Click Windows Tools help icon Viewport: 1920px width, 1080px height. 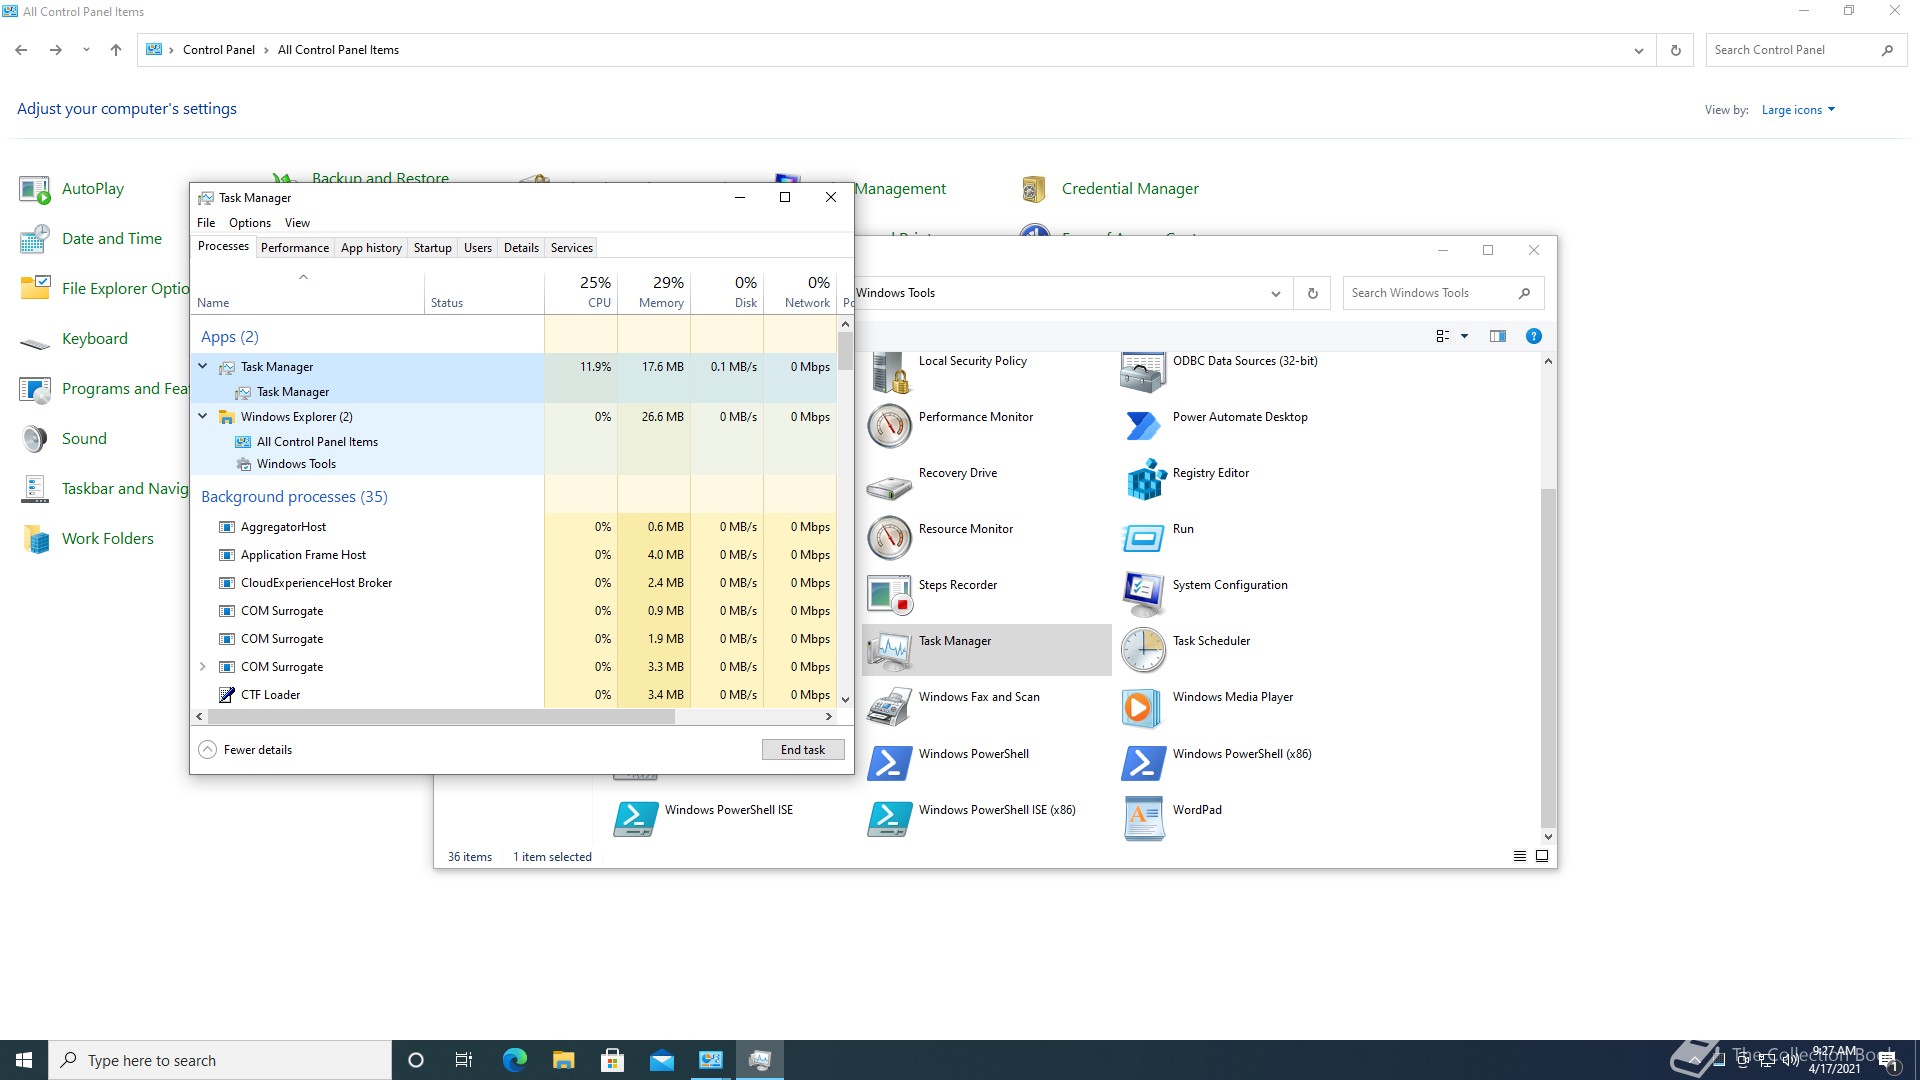click(x=1533, y=337)
